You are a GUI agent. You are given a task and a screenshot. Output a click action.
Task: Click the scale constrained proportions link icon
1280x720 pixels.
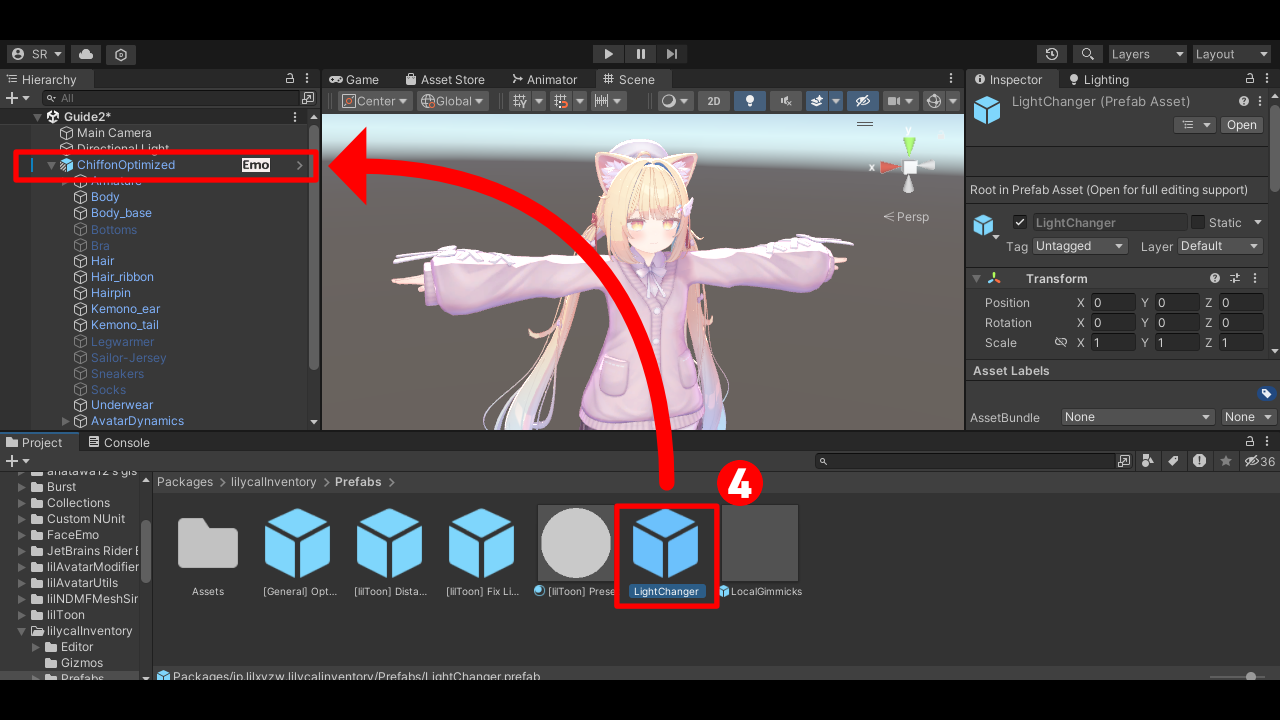1061,343
